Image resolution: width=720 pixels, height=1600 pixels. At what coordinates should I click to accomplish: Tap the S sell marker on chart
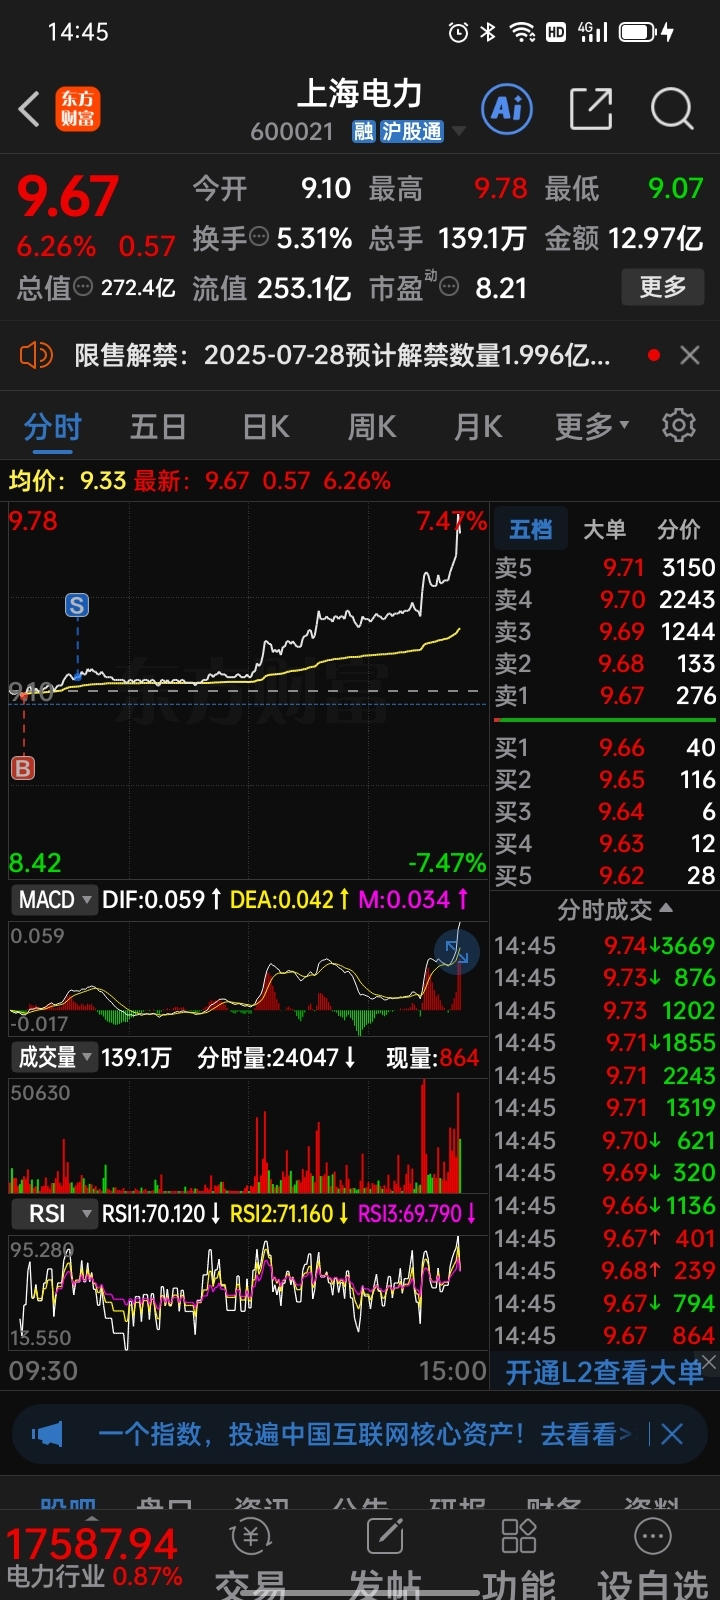point(77,605)
